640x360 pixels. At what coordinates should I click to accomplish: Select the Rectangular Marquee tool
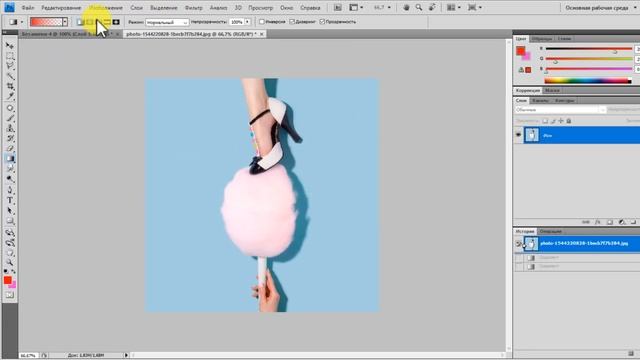click(10, 56)
